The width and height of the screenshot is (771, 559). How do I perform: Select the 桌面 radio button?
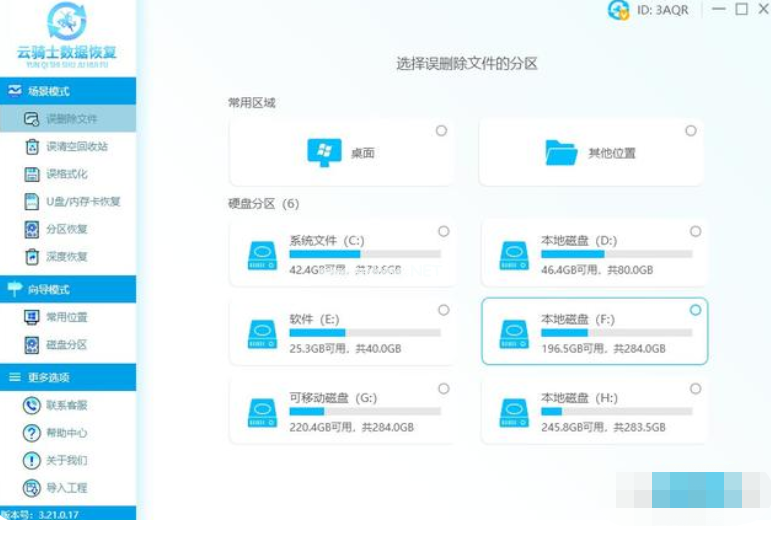441,131
